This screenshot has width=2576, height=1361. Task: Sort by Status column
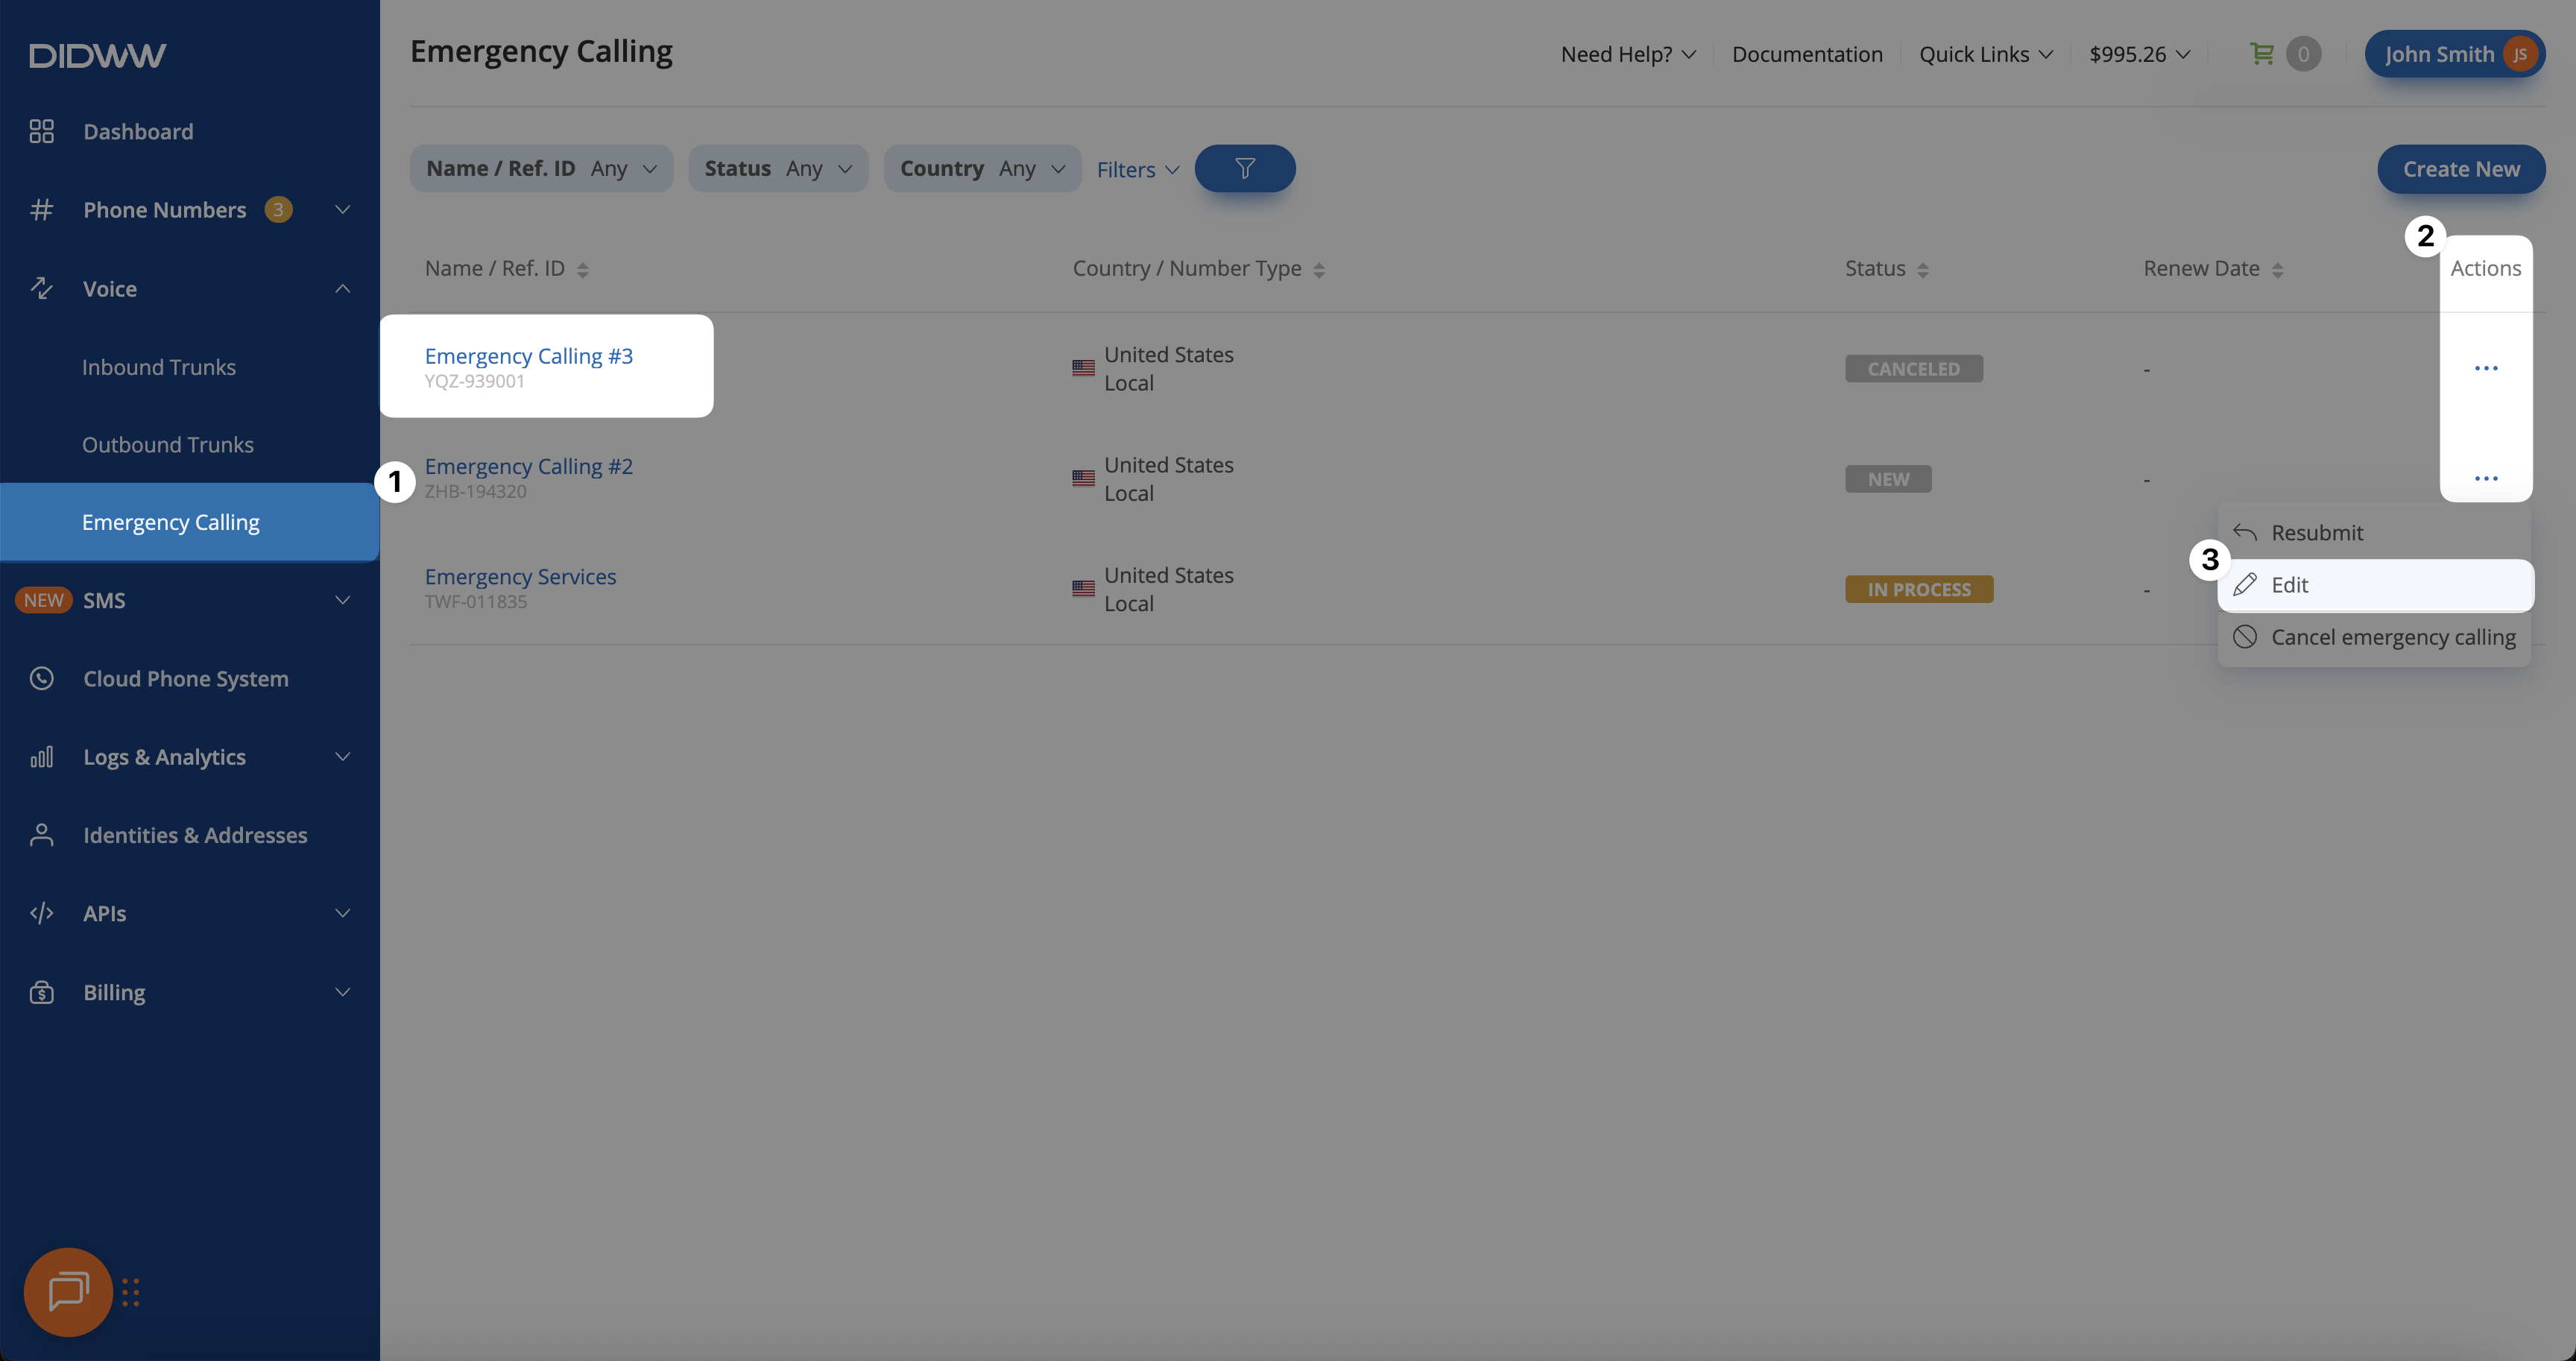[1922, 270]
